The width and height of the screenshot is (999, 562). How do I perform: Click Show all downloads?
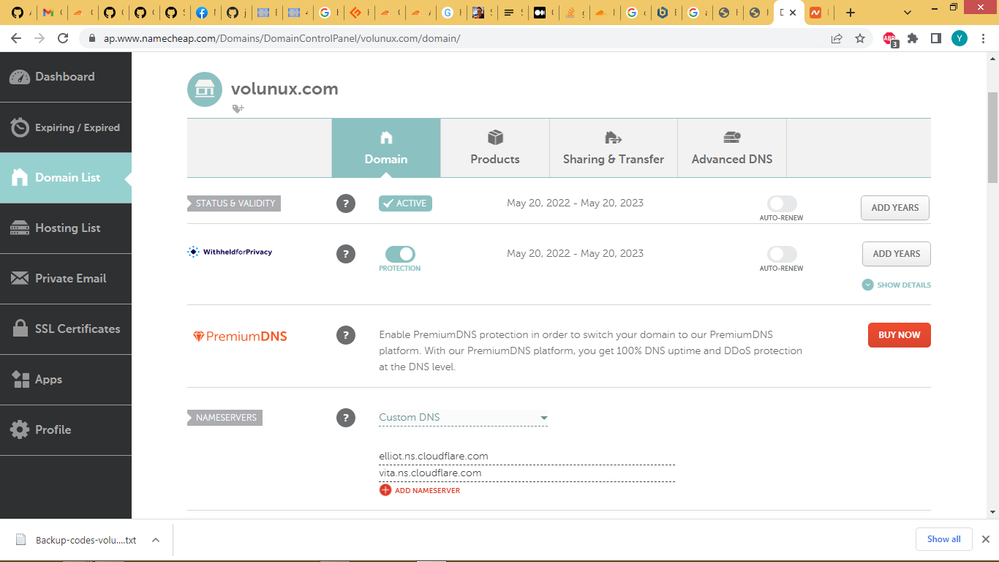pos(944,539)
